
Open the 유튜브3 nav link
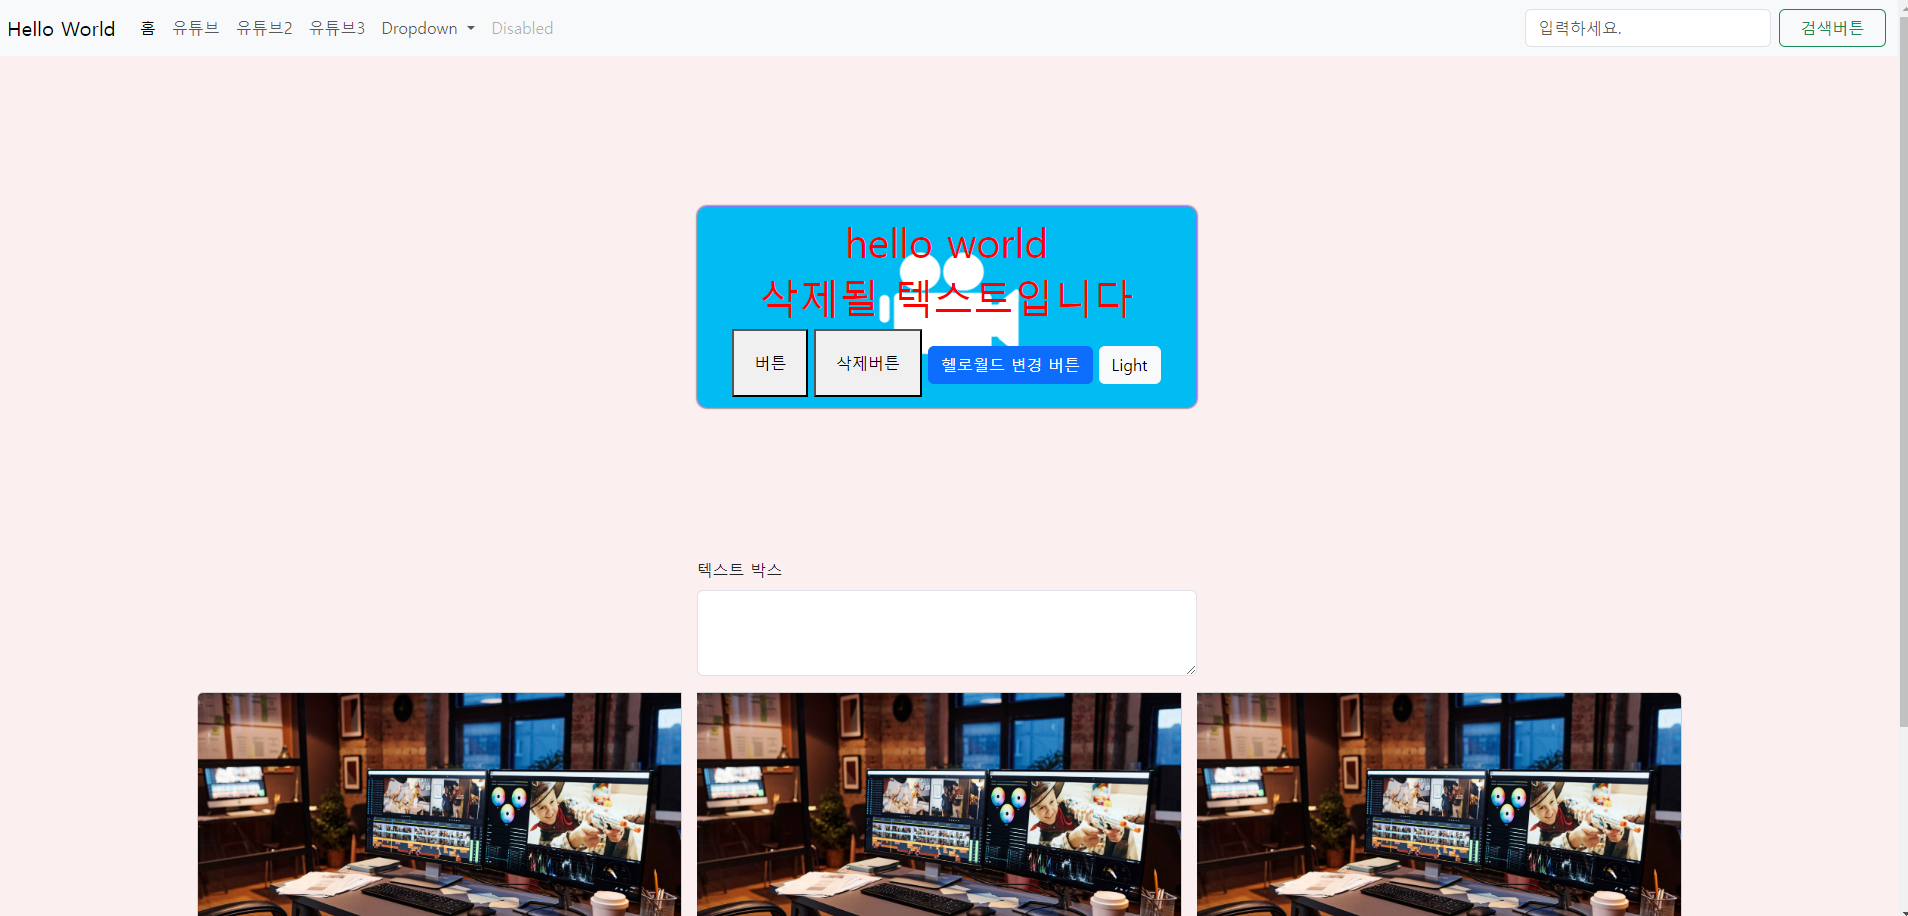click(337, 28)
